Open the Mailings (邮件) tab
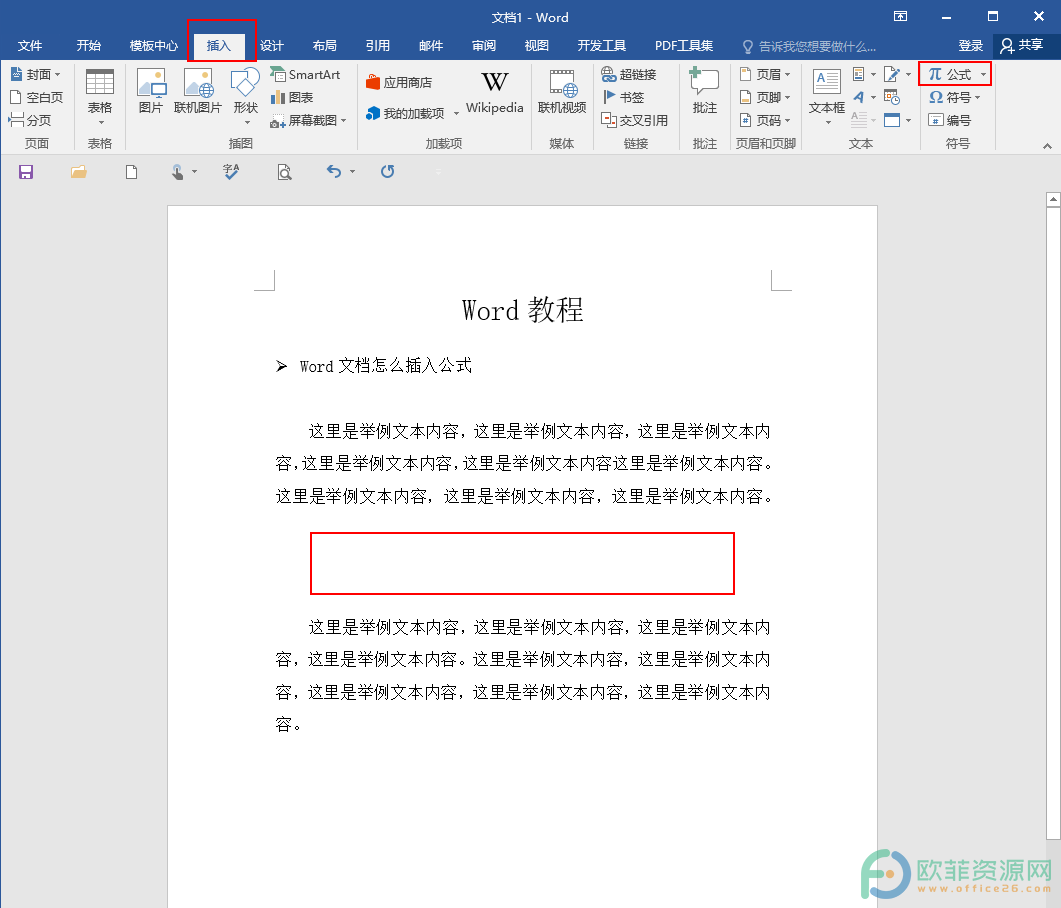The image size is (1061, 908). (430, 46)
